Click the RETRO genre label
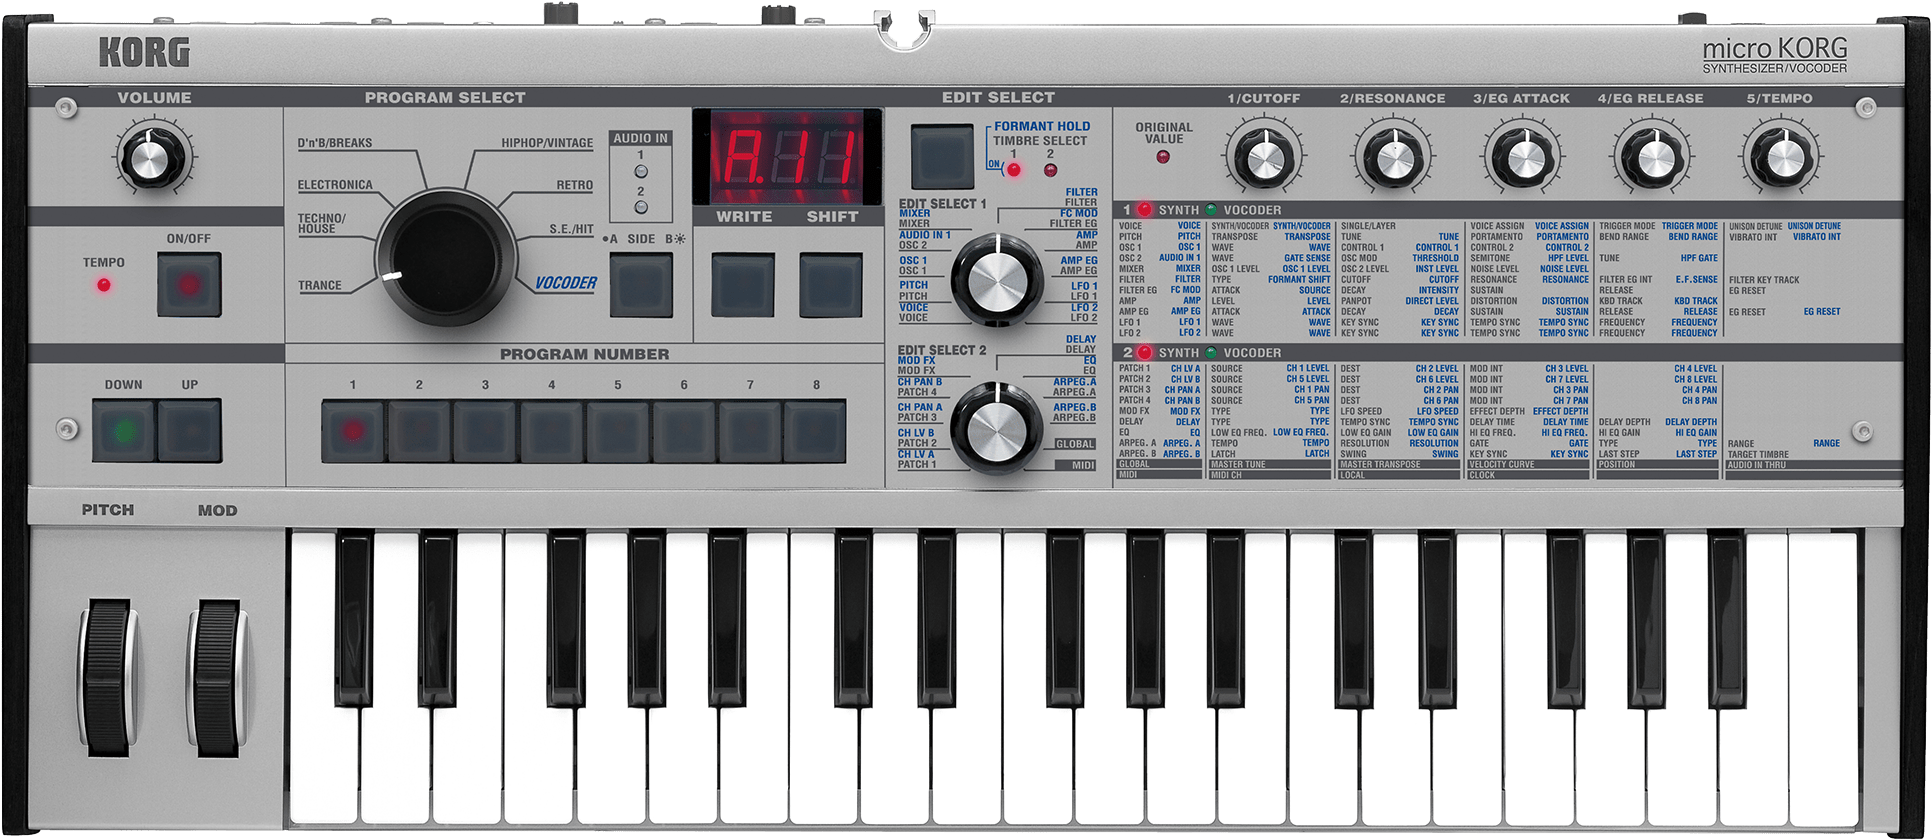This screenshot has width=1931, height=840. click(575, 185)
